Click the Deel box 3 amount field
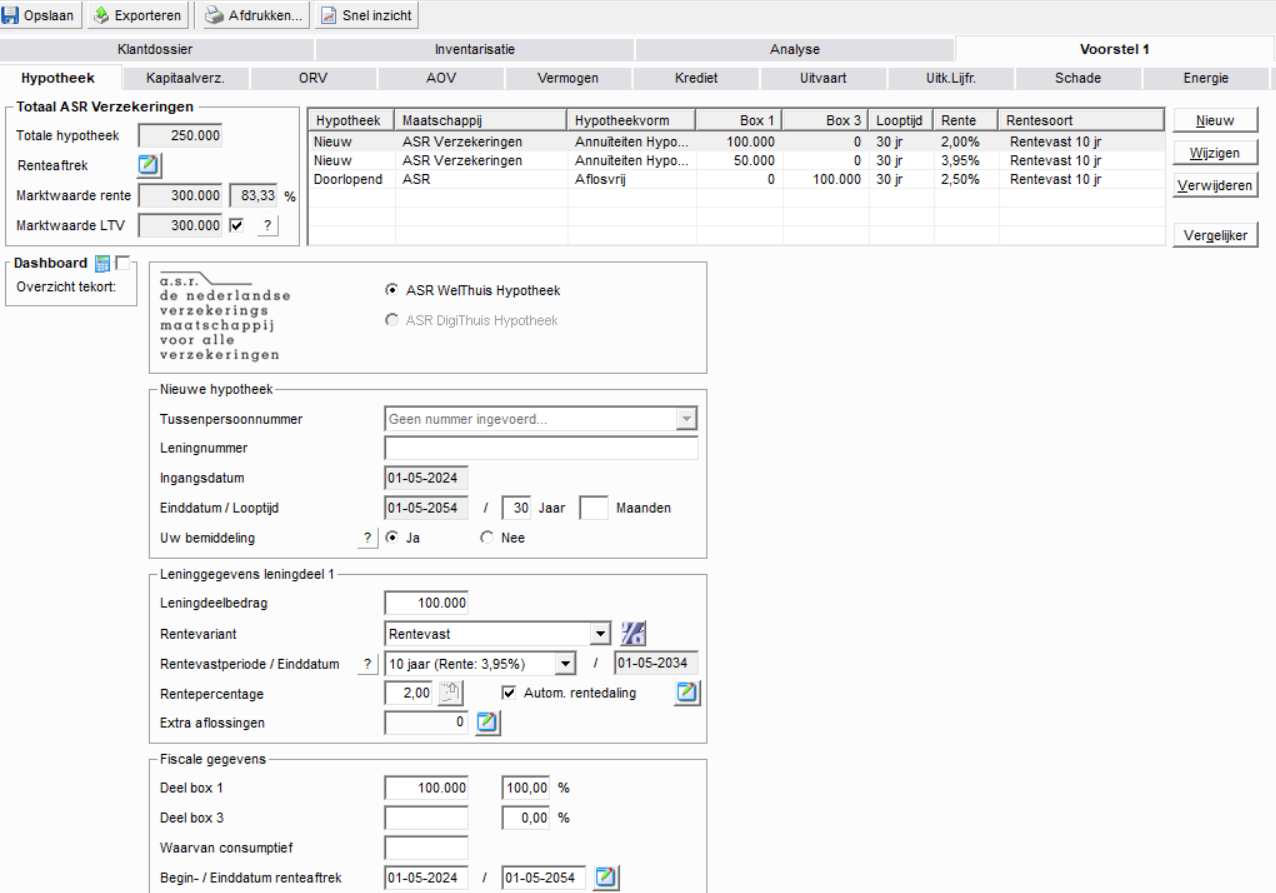 click(426, 818)
